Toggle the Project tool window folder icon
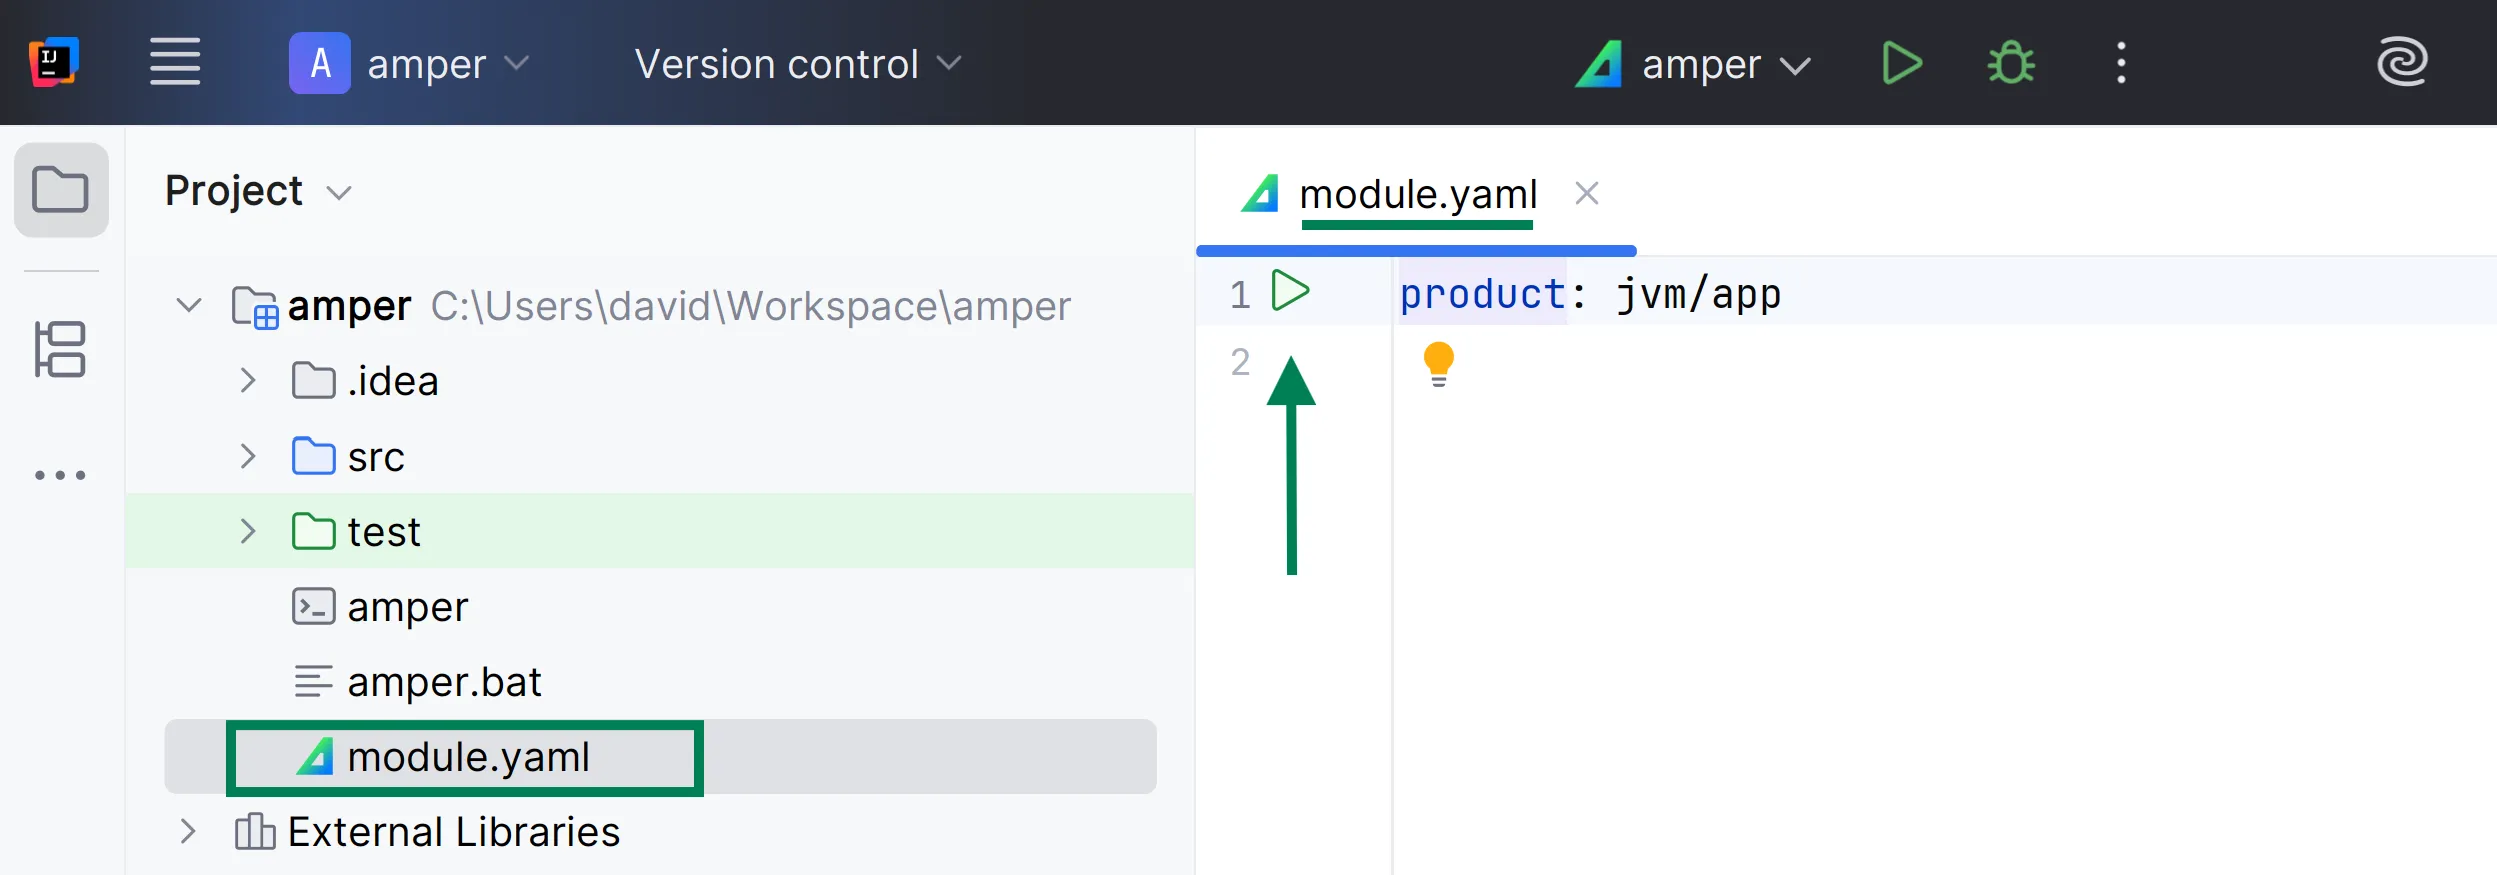 tap(61, 190)
